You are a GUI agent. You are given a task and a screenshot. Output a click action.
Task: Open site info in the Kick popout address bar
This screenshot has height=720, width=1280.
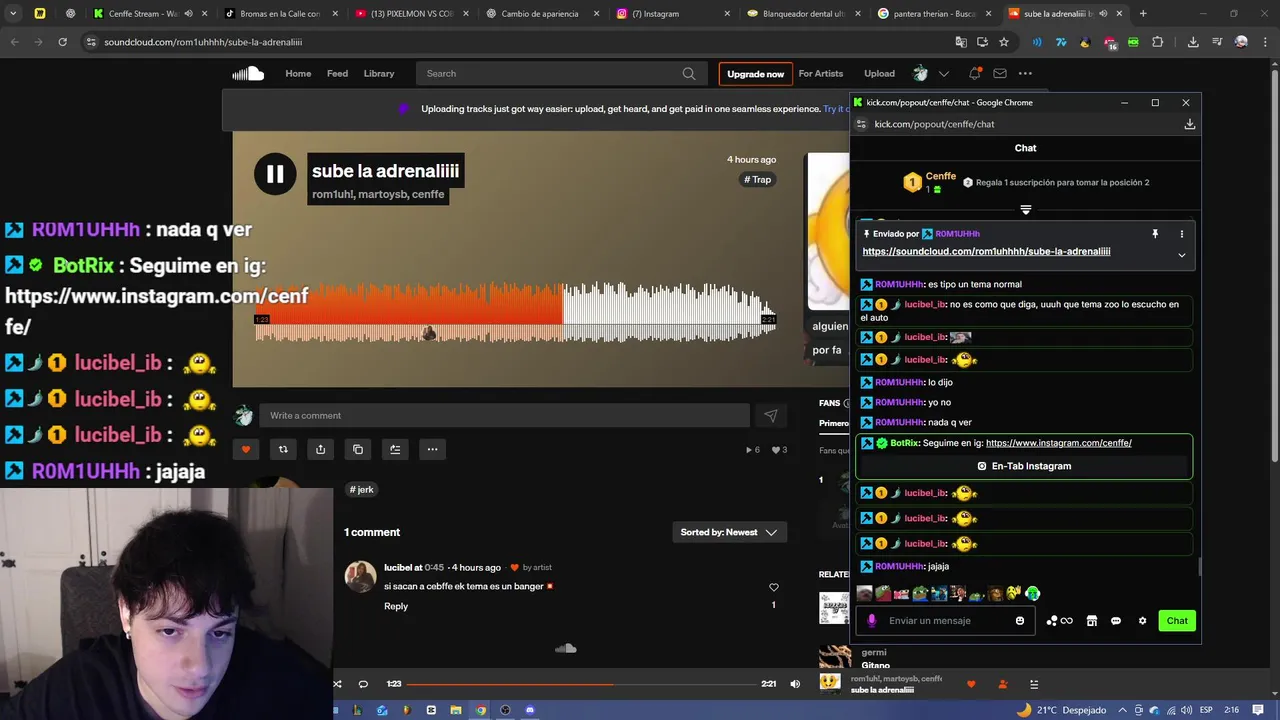862,124
